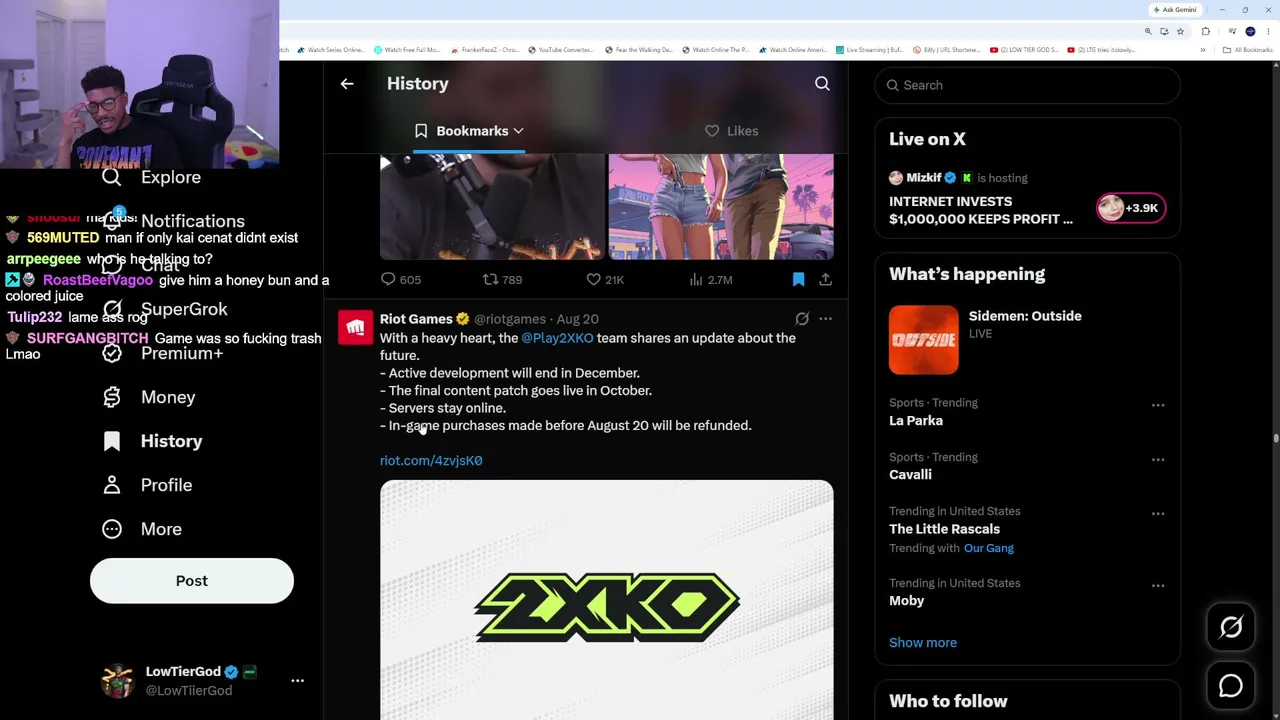Open more options for The Little Rascals trend
Screen dimensions: 1280x720
pyautogui.click(x=1158, y=514)
